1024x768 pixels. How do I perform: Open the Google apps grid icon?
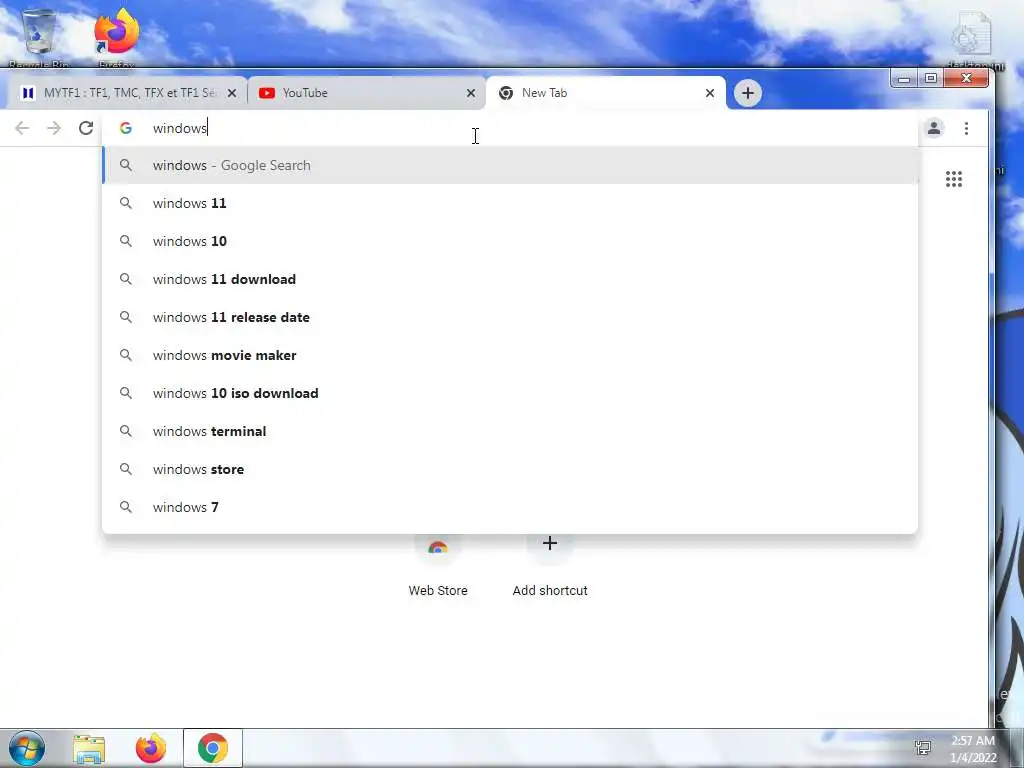(953, 179)
